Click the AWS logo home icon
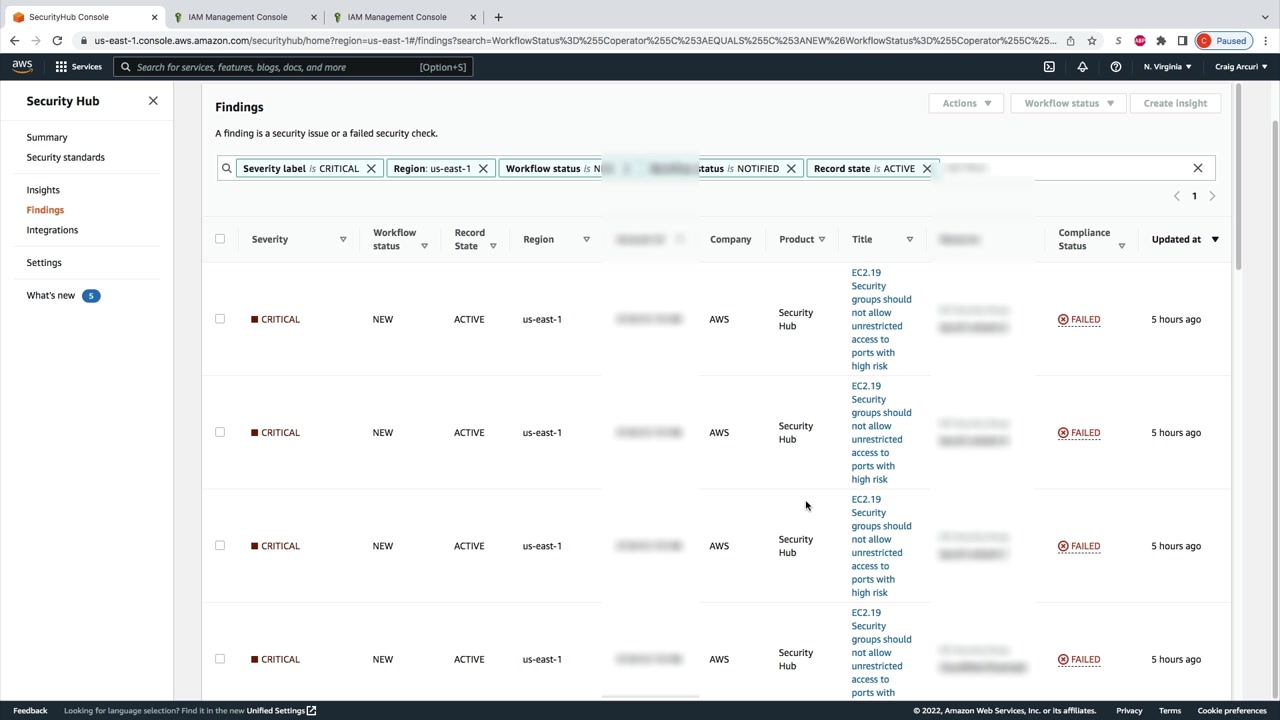This screenshot has width=1280, height=720. click(22, 67)
